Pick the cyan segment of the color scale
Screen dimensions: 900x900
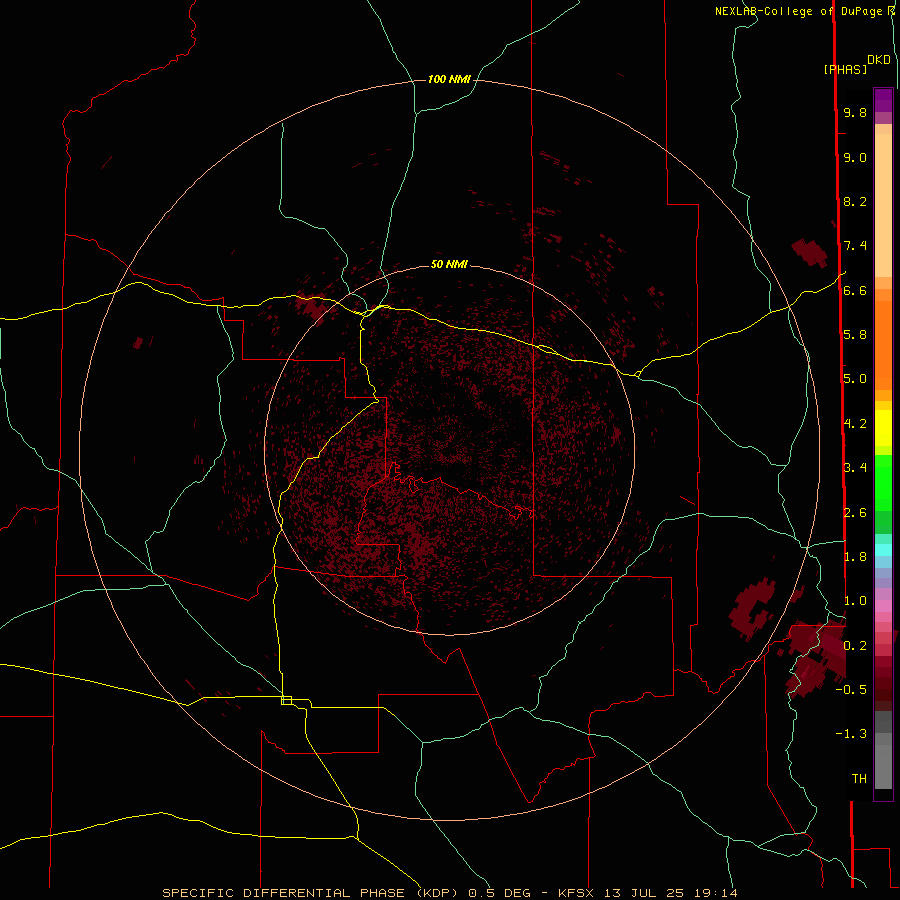coord(883,550)
